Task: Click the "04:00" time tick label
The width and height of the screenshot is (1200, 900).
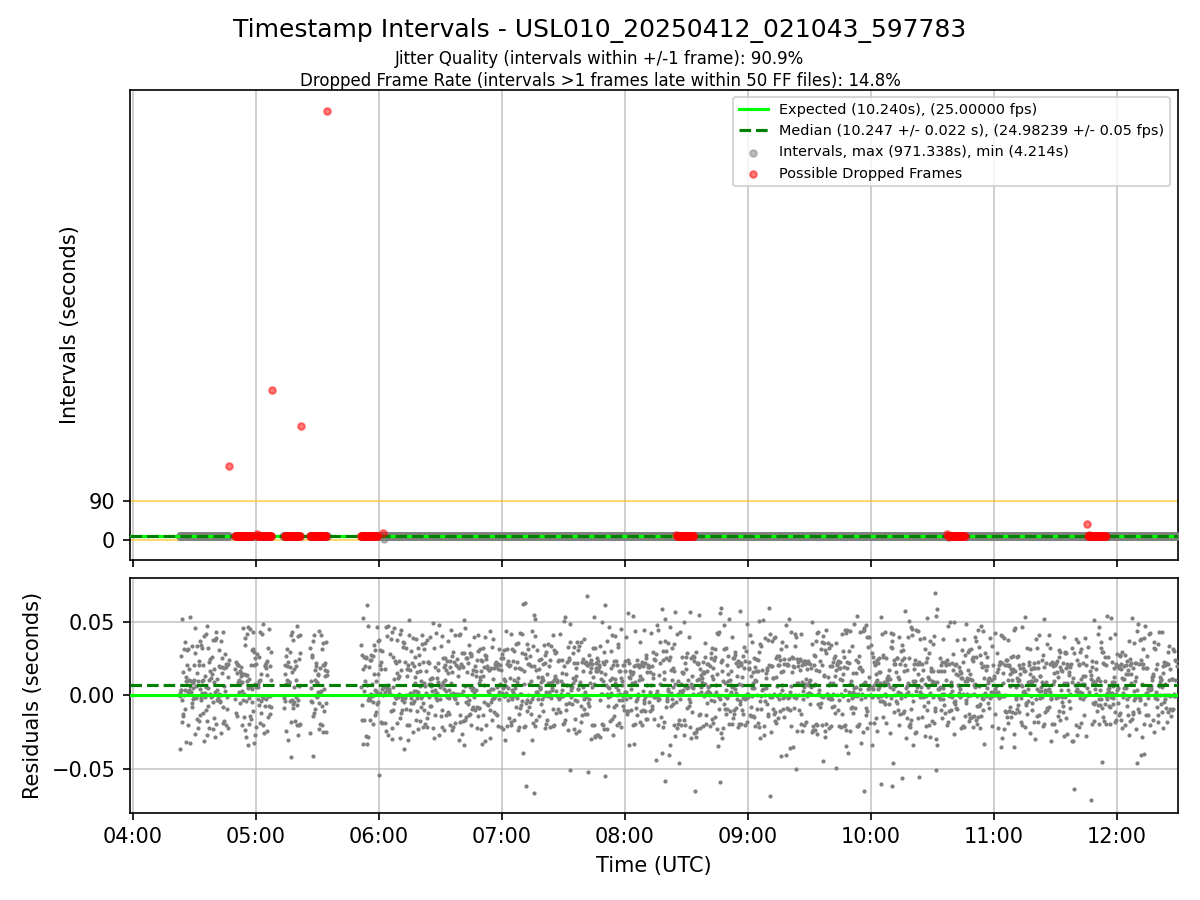Action: point(133,837)
